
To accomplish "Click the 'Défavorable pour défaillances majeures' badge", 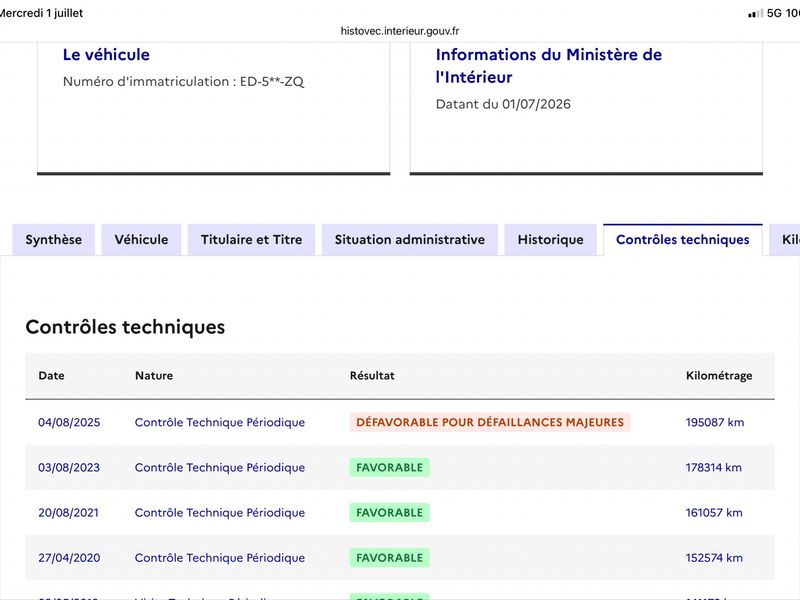I will (490, 422).
